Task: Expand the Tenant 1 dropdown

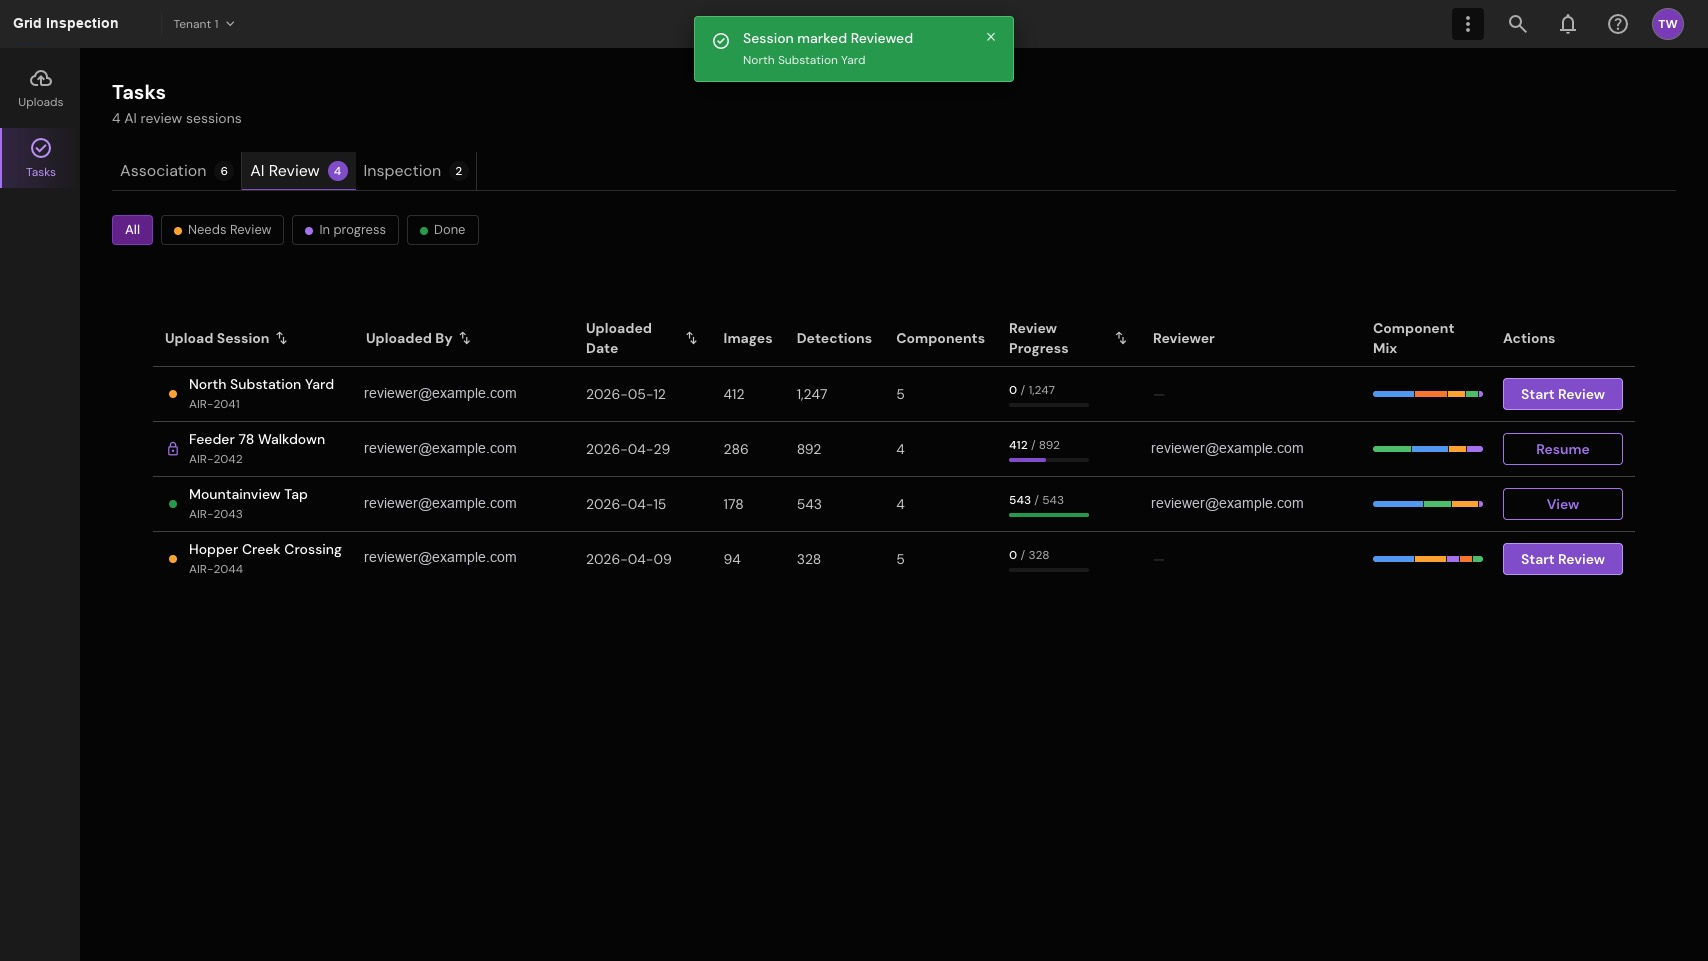Action: (204, 24)
